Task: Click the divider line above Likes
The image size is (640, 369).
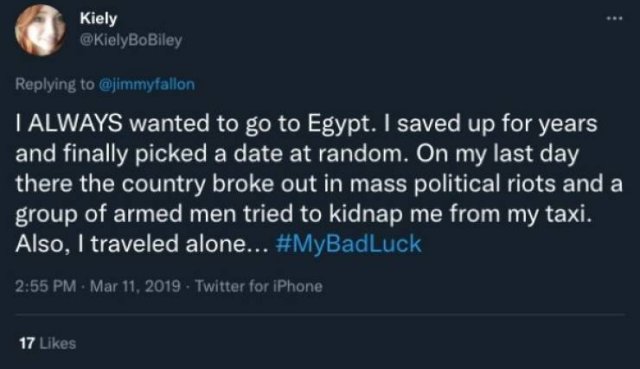Action: (320, 315)
